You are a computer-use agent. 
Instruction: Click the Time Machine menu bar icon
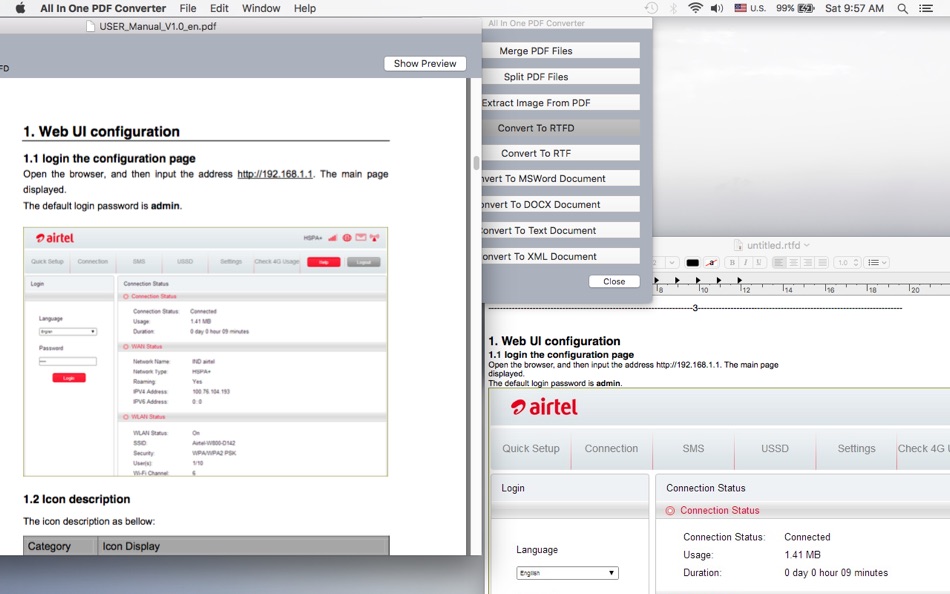[651, 8]
